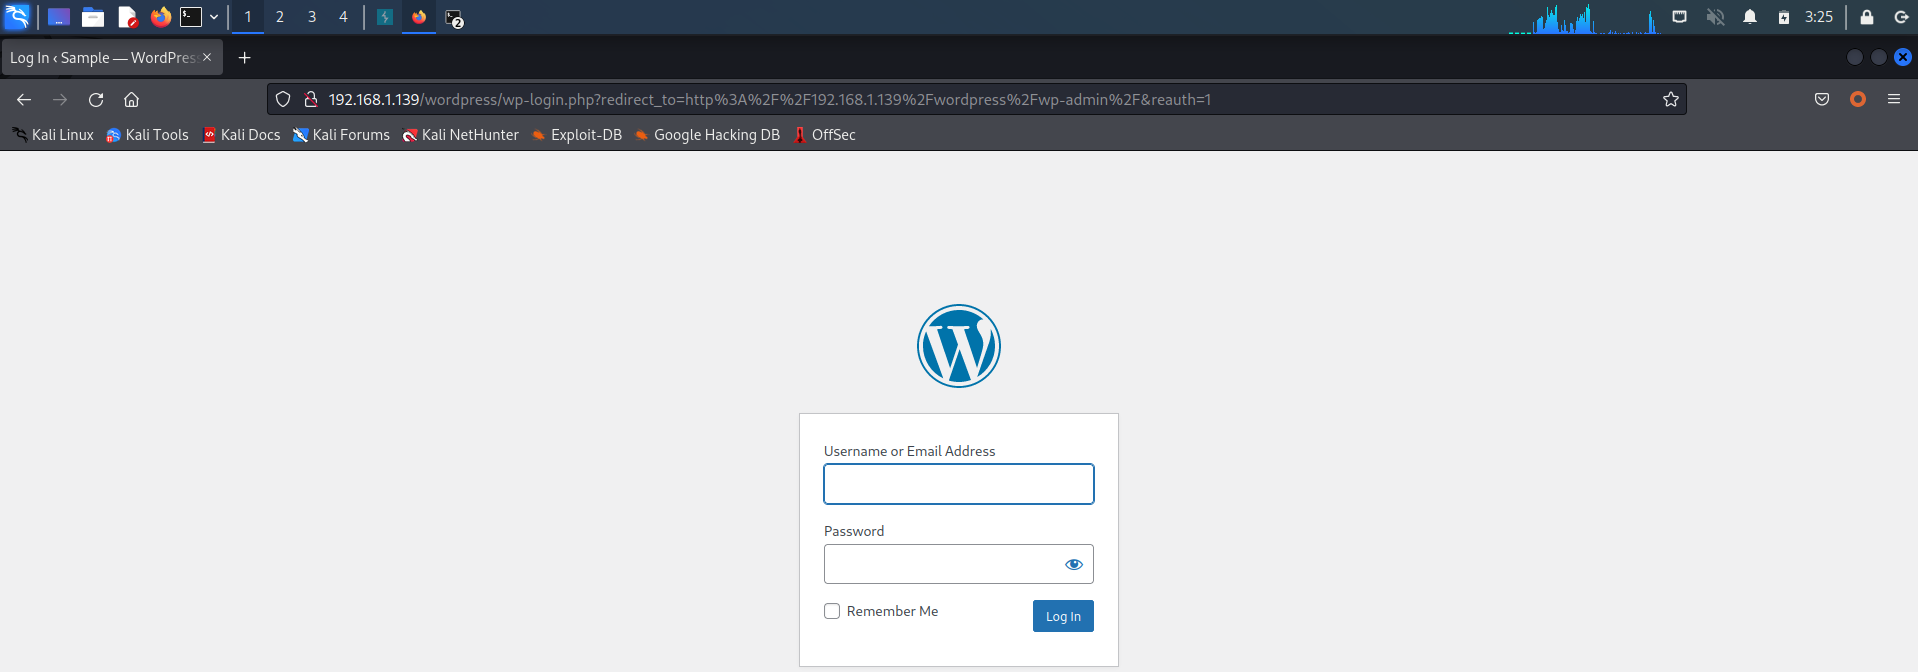Select the blue lightning taskbar window

click(385, 17)
